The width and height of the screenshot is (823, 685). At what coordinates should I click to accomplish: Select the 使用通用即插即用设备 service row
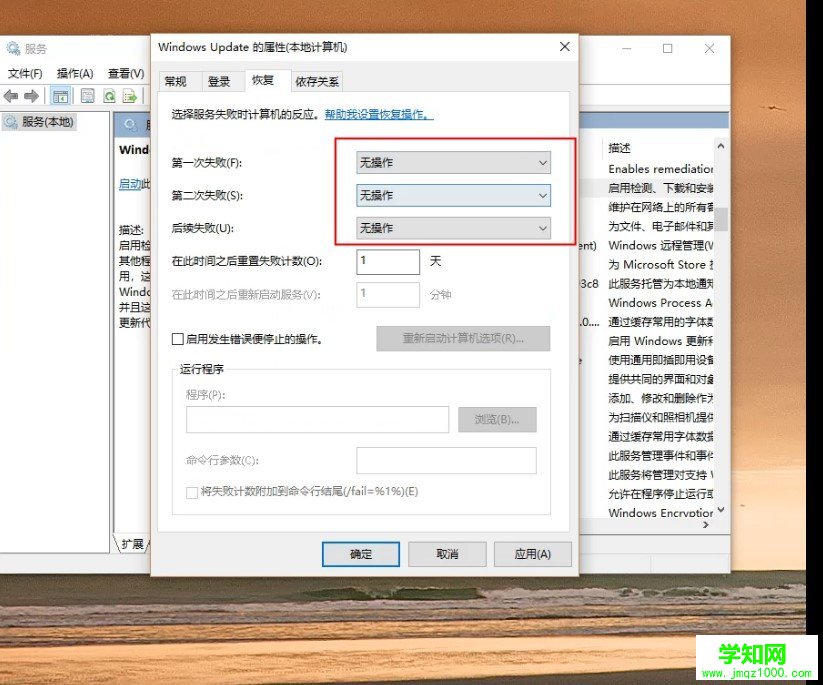(660, 360)
